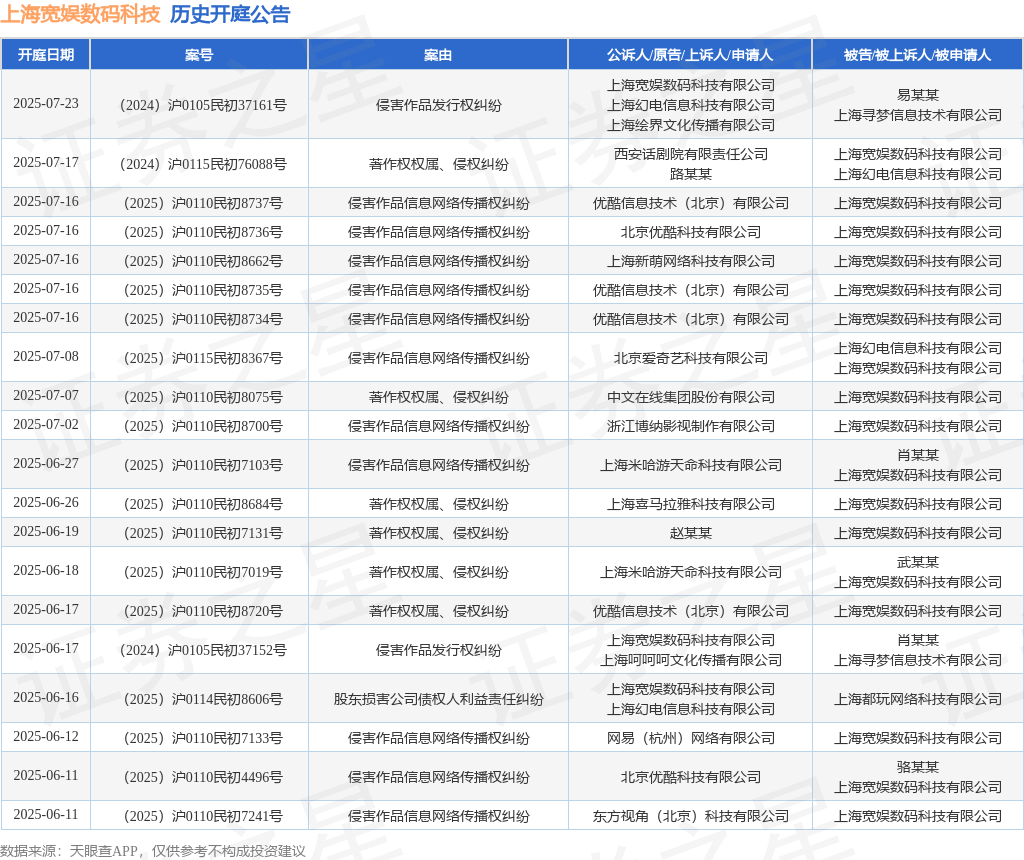This screenshot has width=1024, height=860.
Task: Click case number 沪0105民初37152号
Action: coord(227,650)
